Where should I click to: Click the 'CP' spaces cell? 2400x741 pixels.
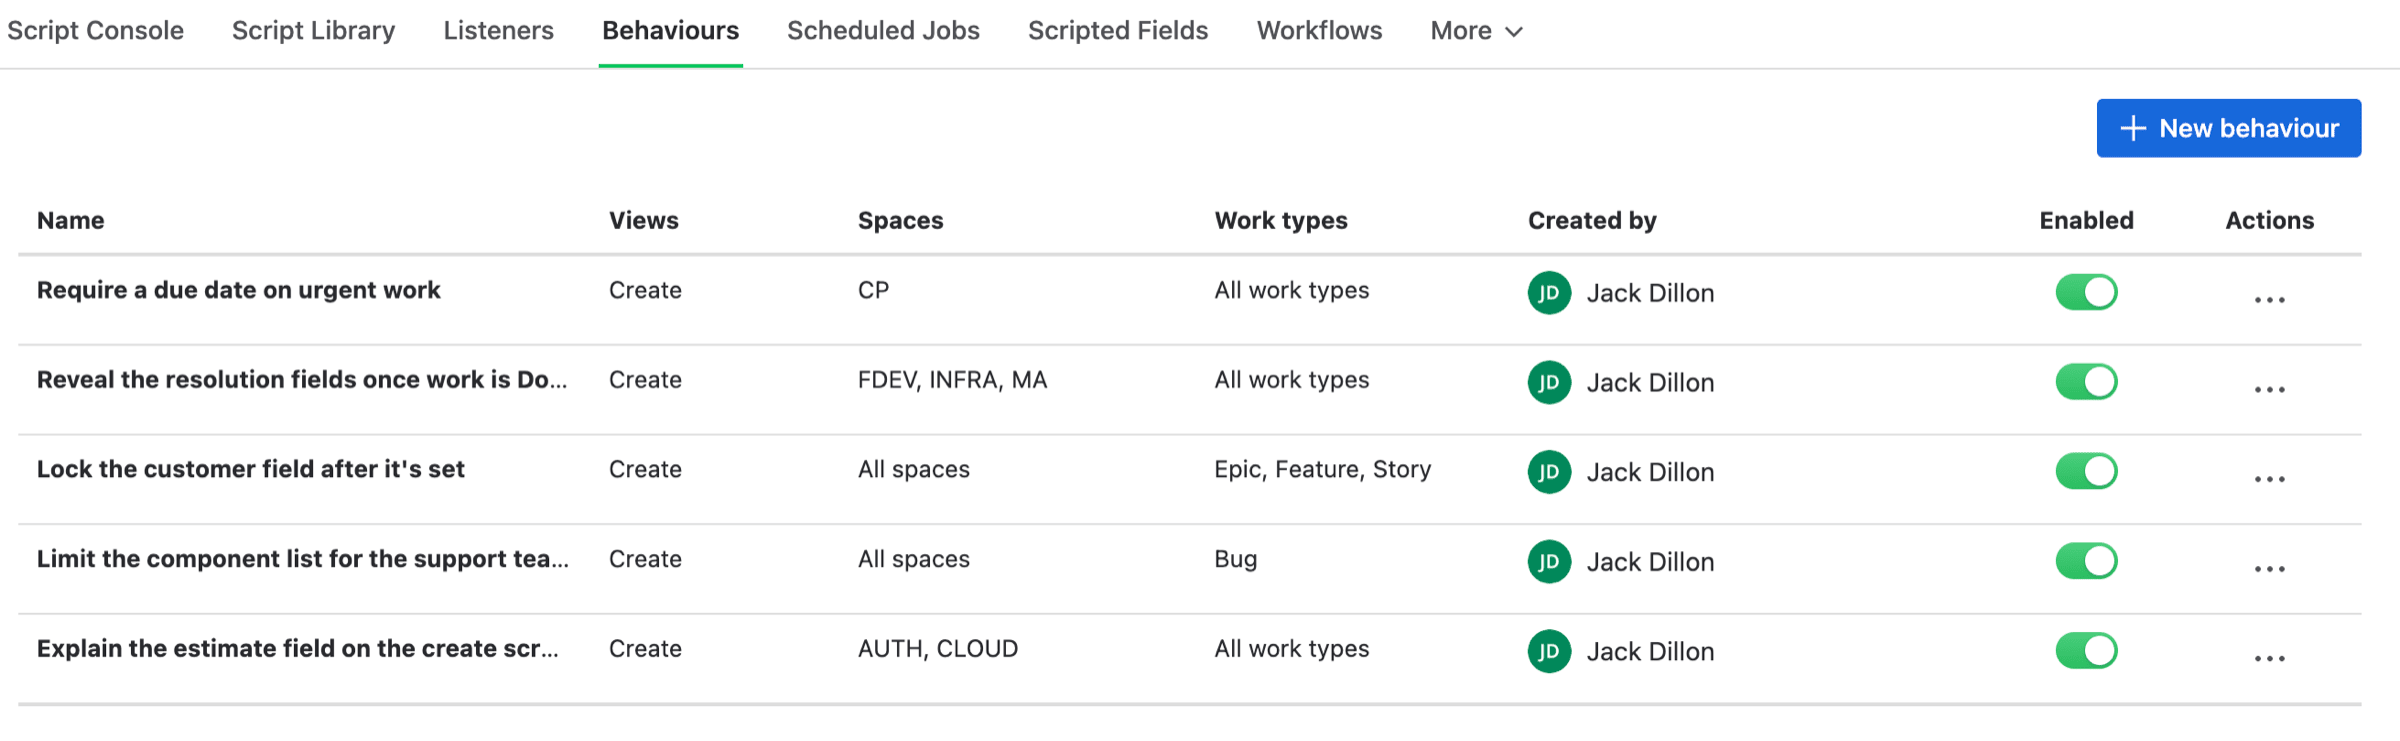pos(873,290)
